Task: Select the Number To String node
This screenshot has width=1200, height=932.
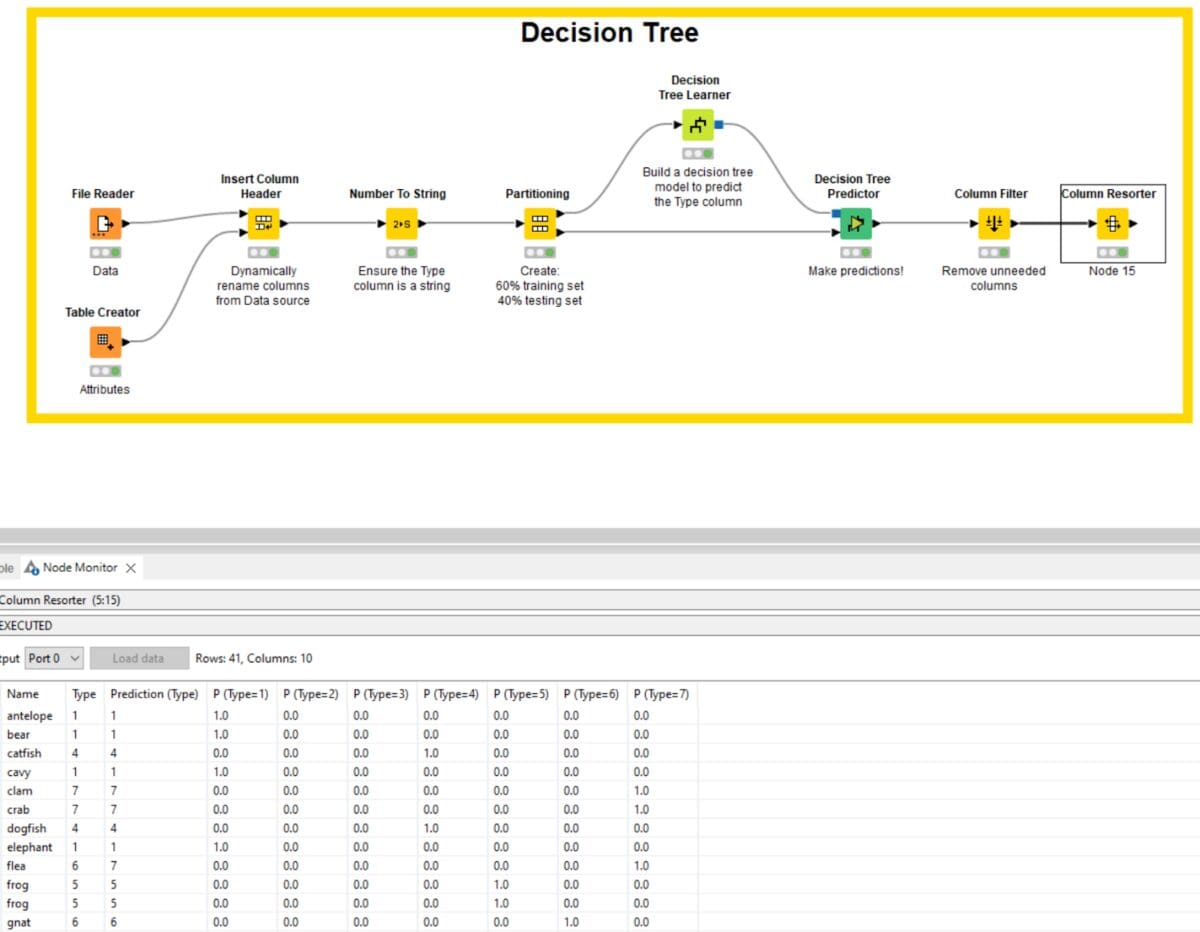Action: click(398, 222)
